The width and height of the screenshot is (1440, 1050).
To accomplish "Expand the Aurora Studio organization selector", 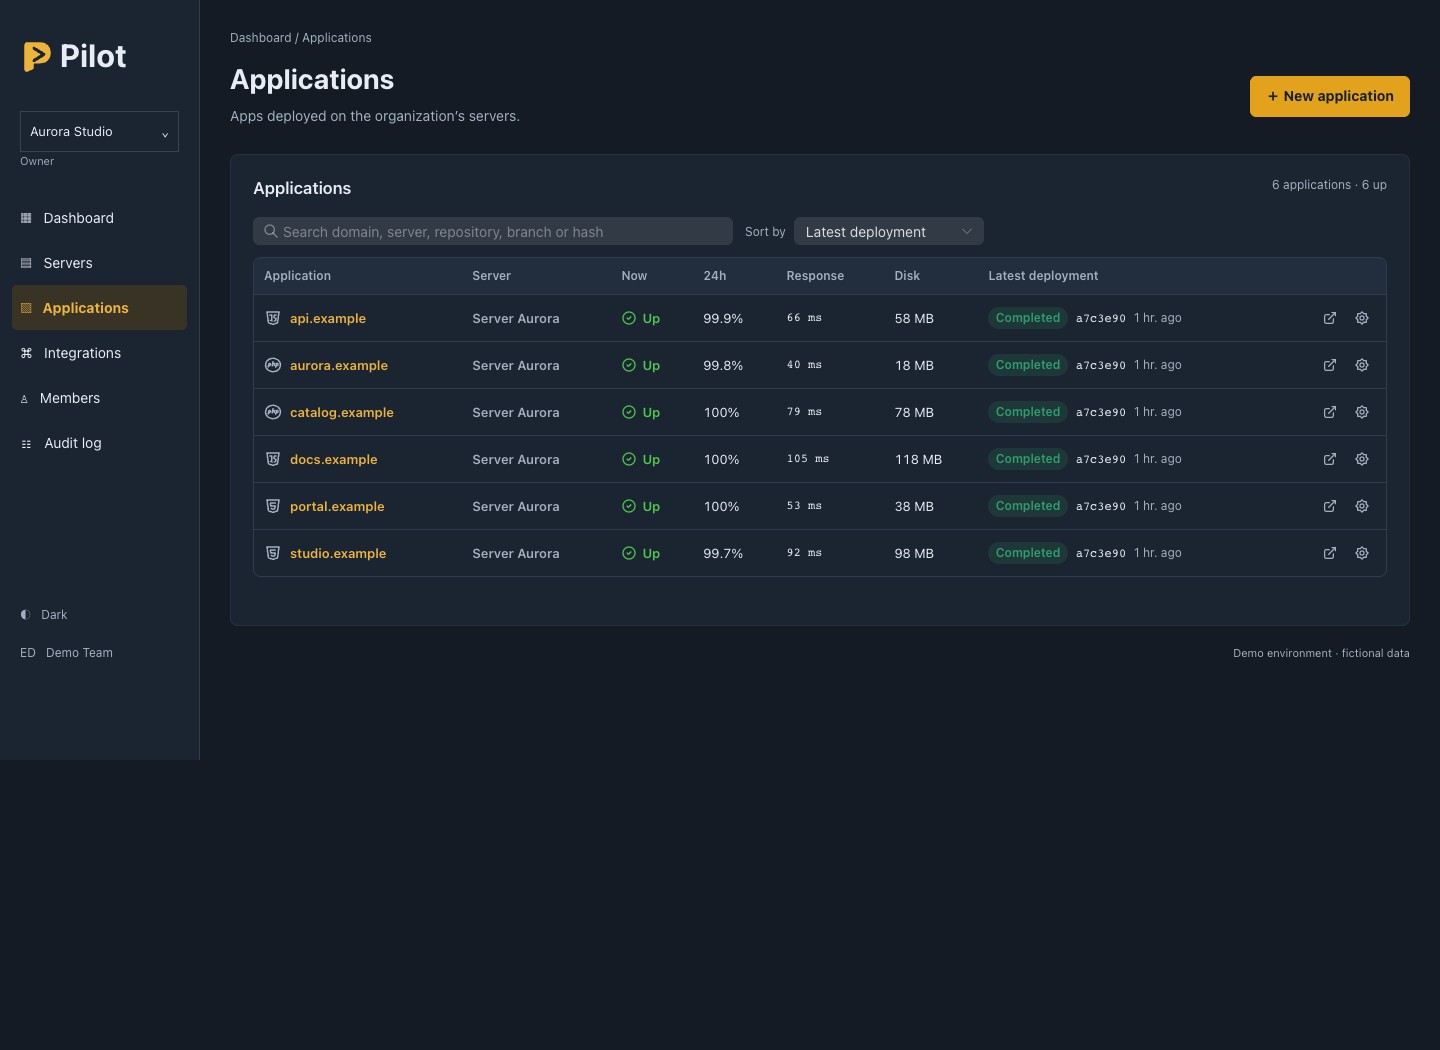I will 99,132.
